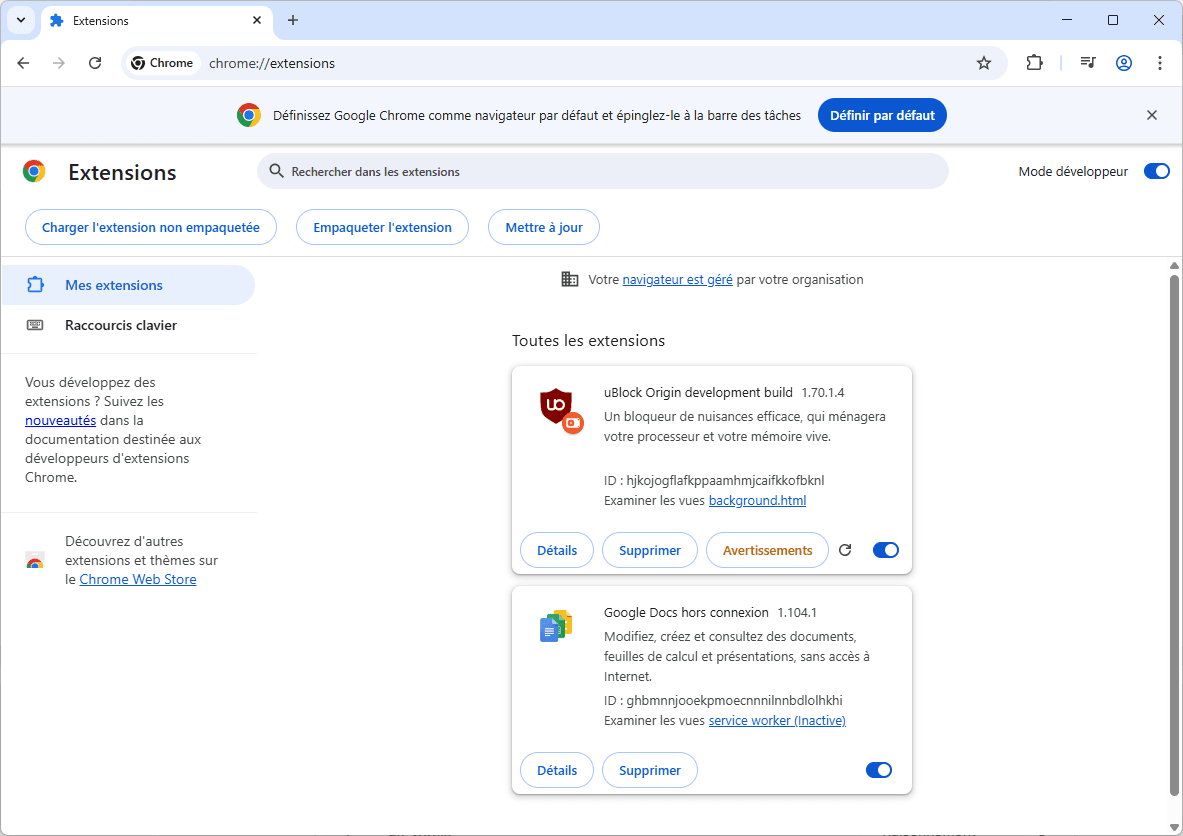Open navigateur est géré link
This screenshot has height=836, width=1183.
(x=678, y=279)
